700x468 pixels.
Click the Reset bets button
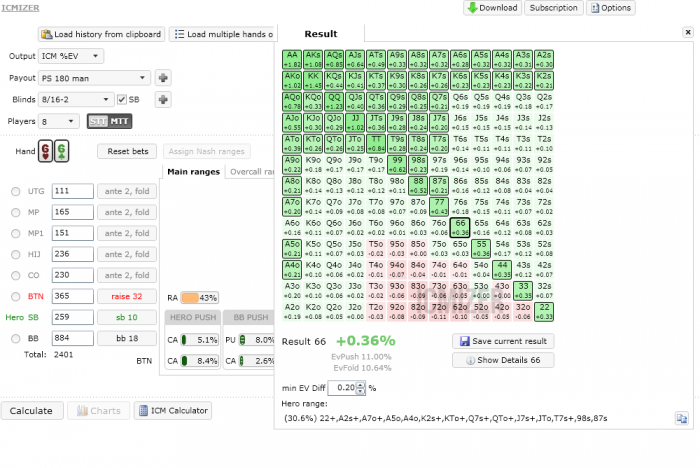[127, 151]
